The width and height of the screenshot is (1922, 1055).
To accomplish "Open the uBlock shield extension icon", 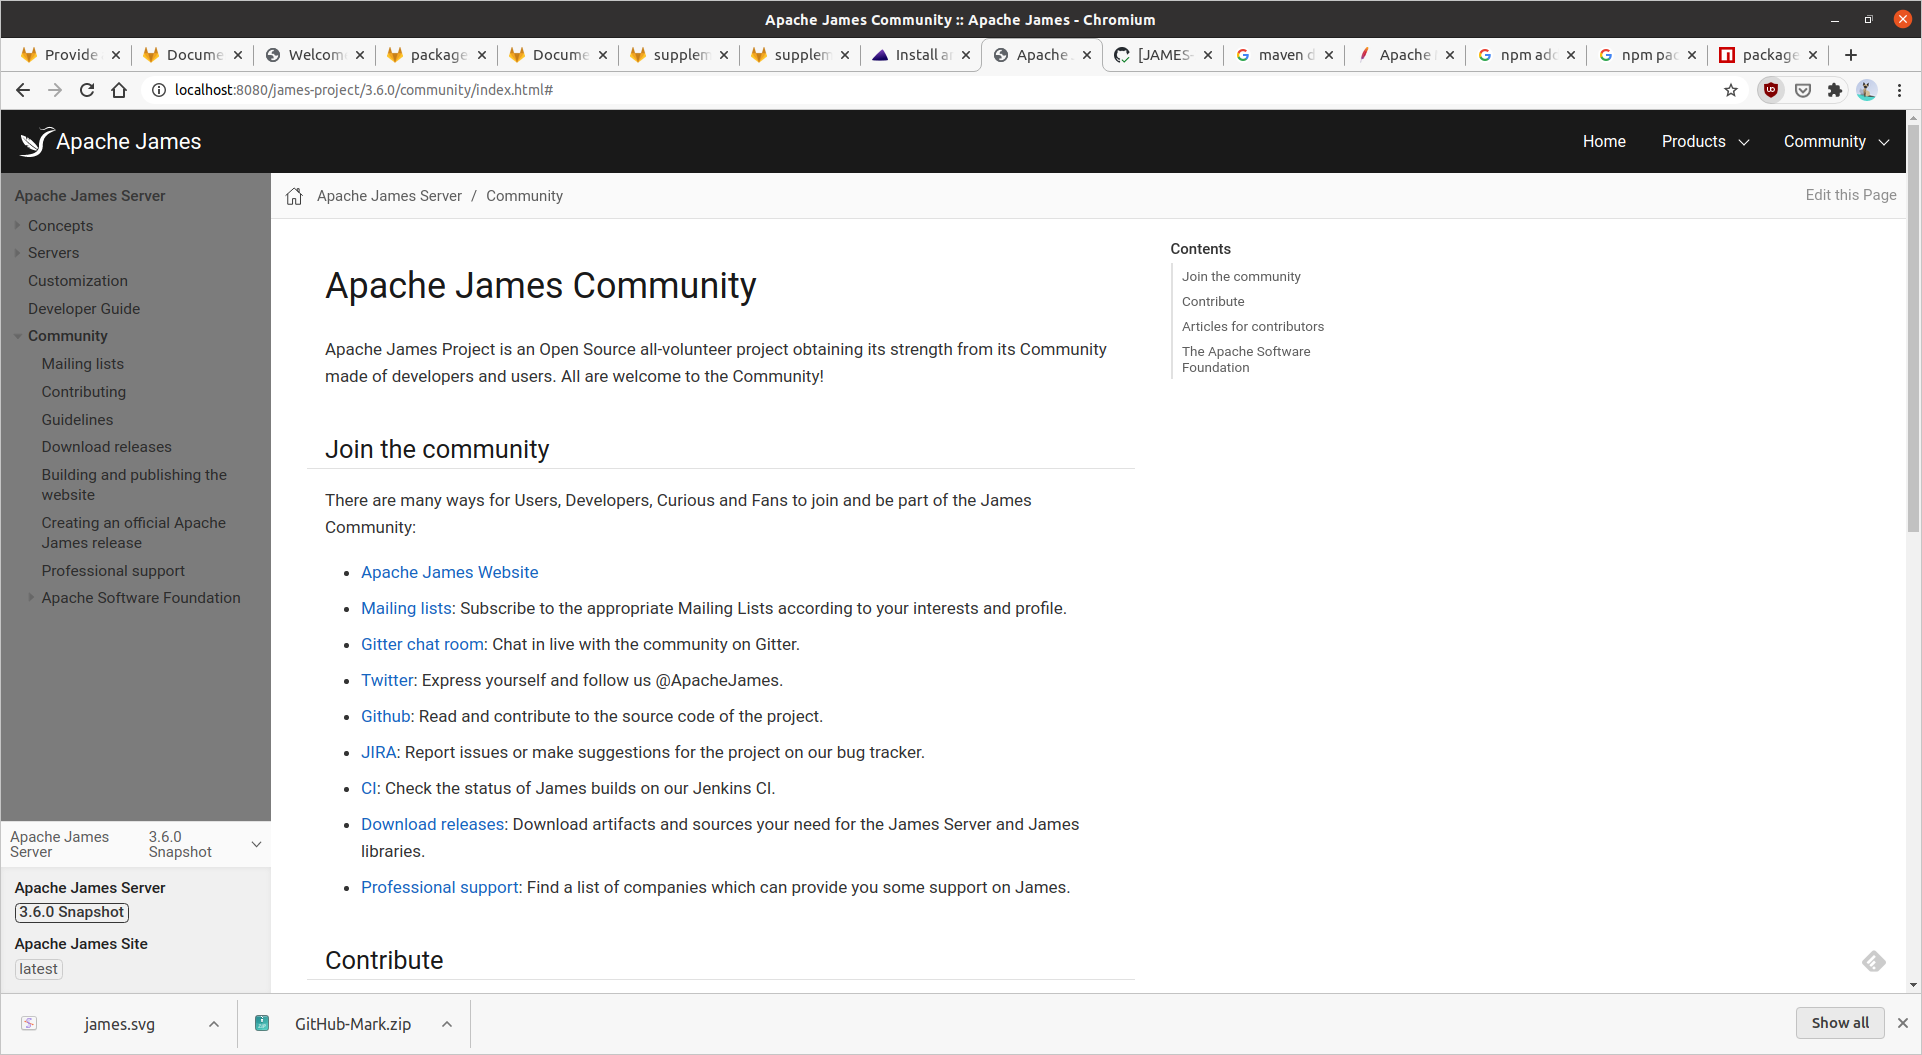I will pyautogui.click(x=1771, y=90).
